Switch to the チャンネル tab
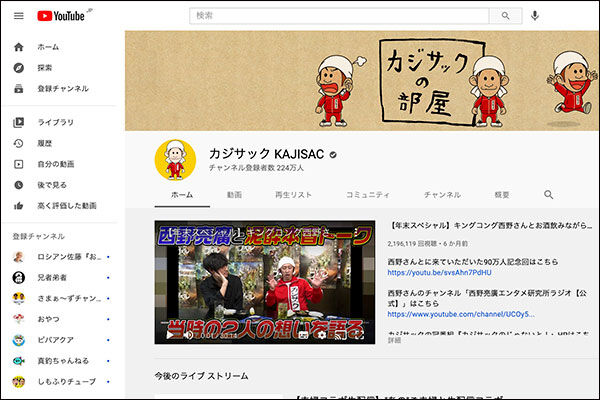The height and width of the screenshot is (400, 600). 442,195
